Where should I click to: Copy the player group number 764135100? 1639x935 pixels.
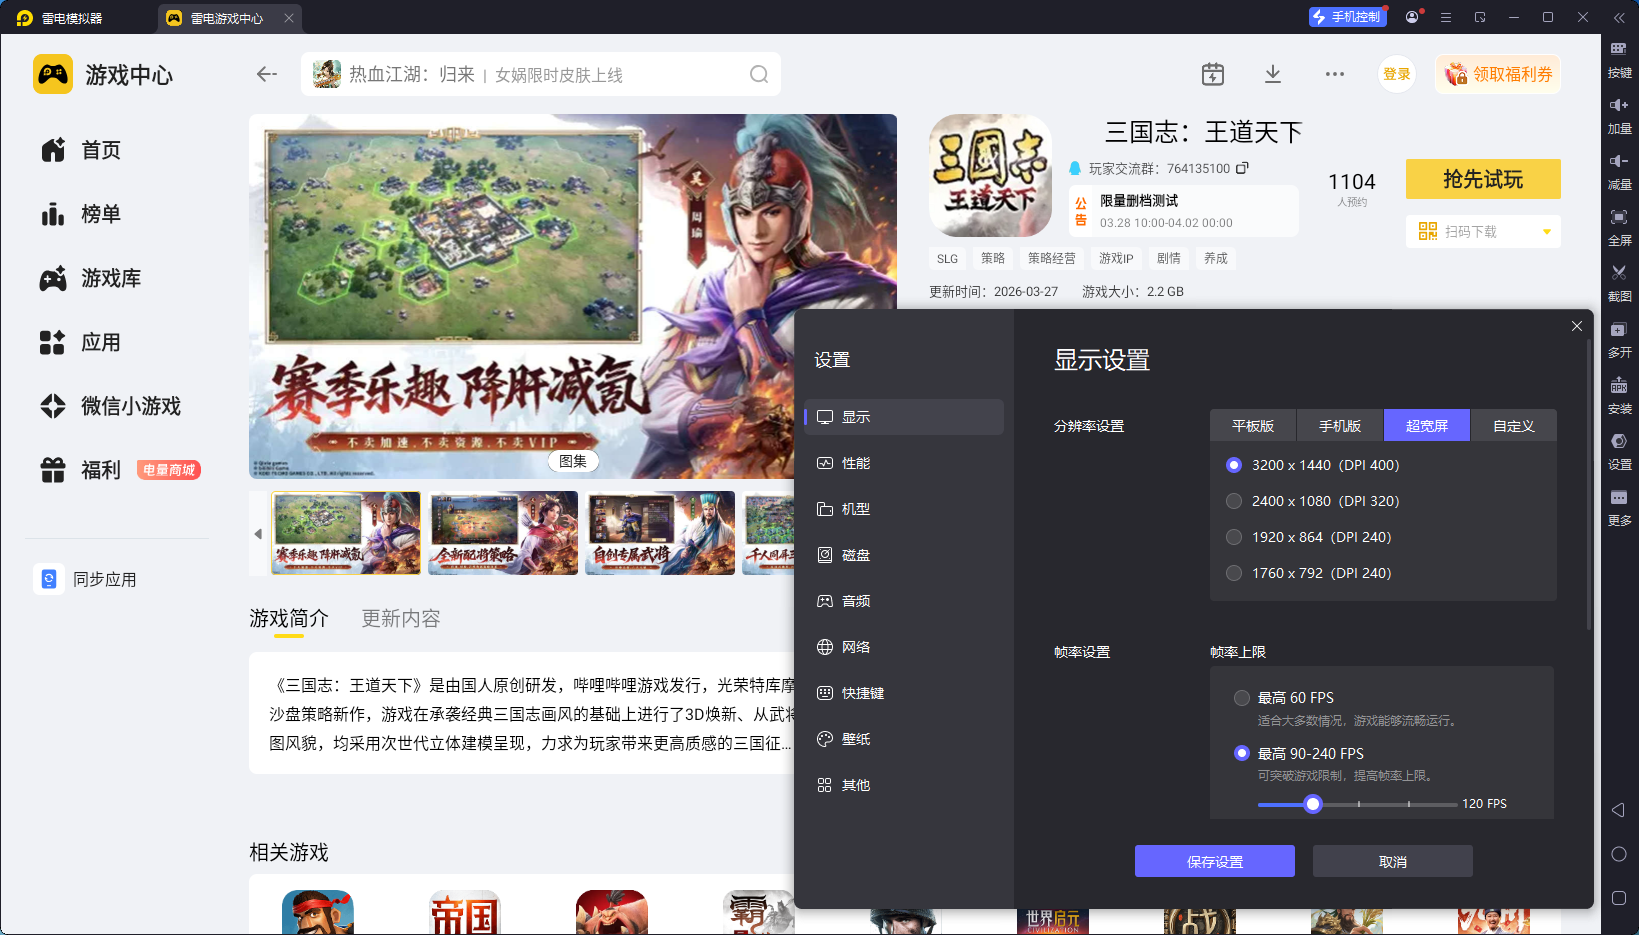1242,168
